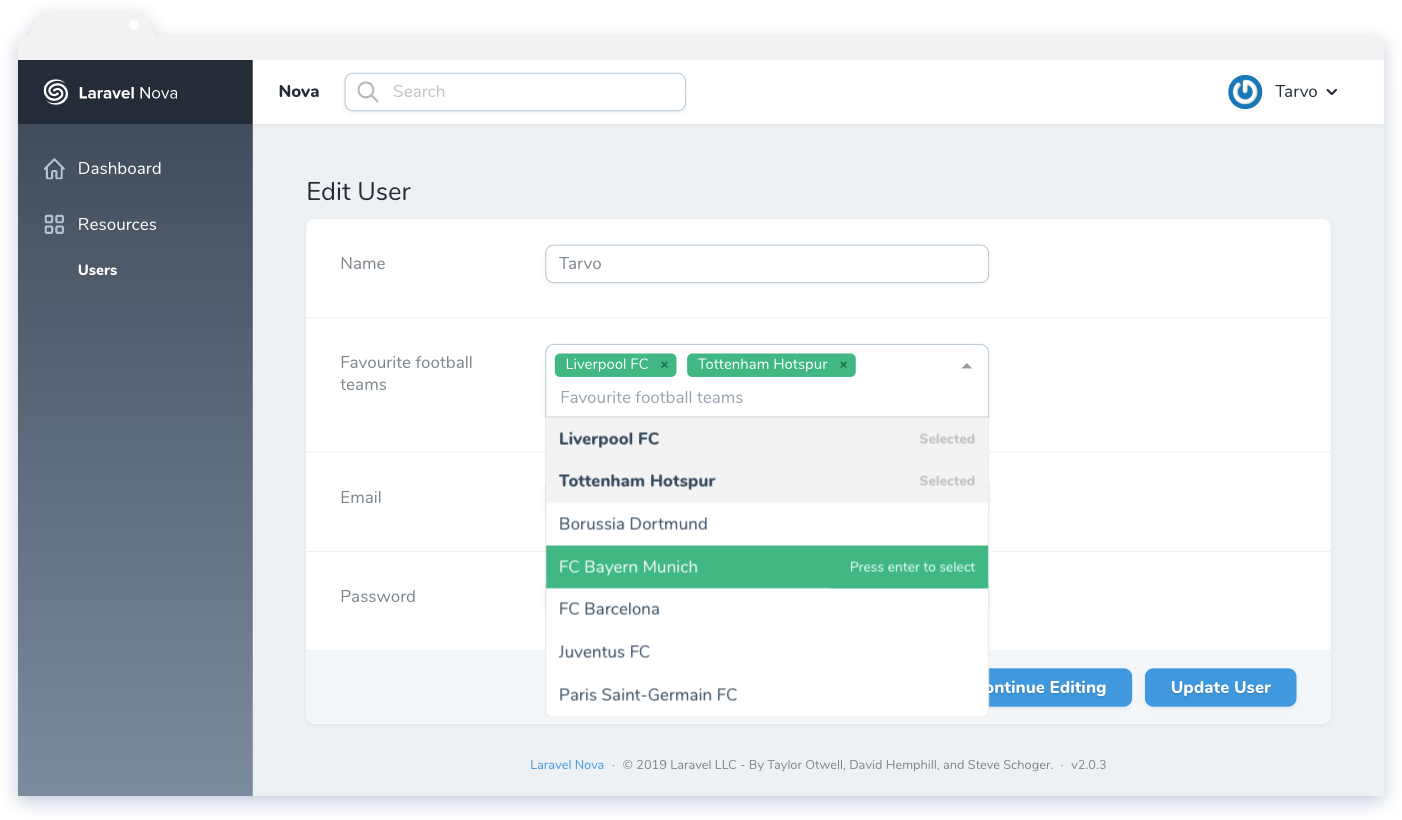The height and width of the screenshot is (820, 1402).
Task: Collapse the Favourite football teams dropdown arrow
Action: (965, 366)
